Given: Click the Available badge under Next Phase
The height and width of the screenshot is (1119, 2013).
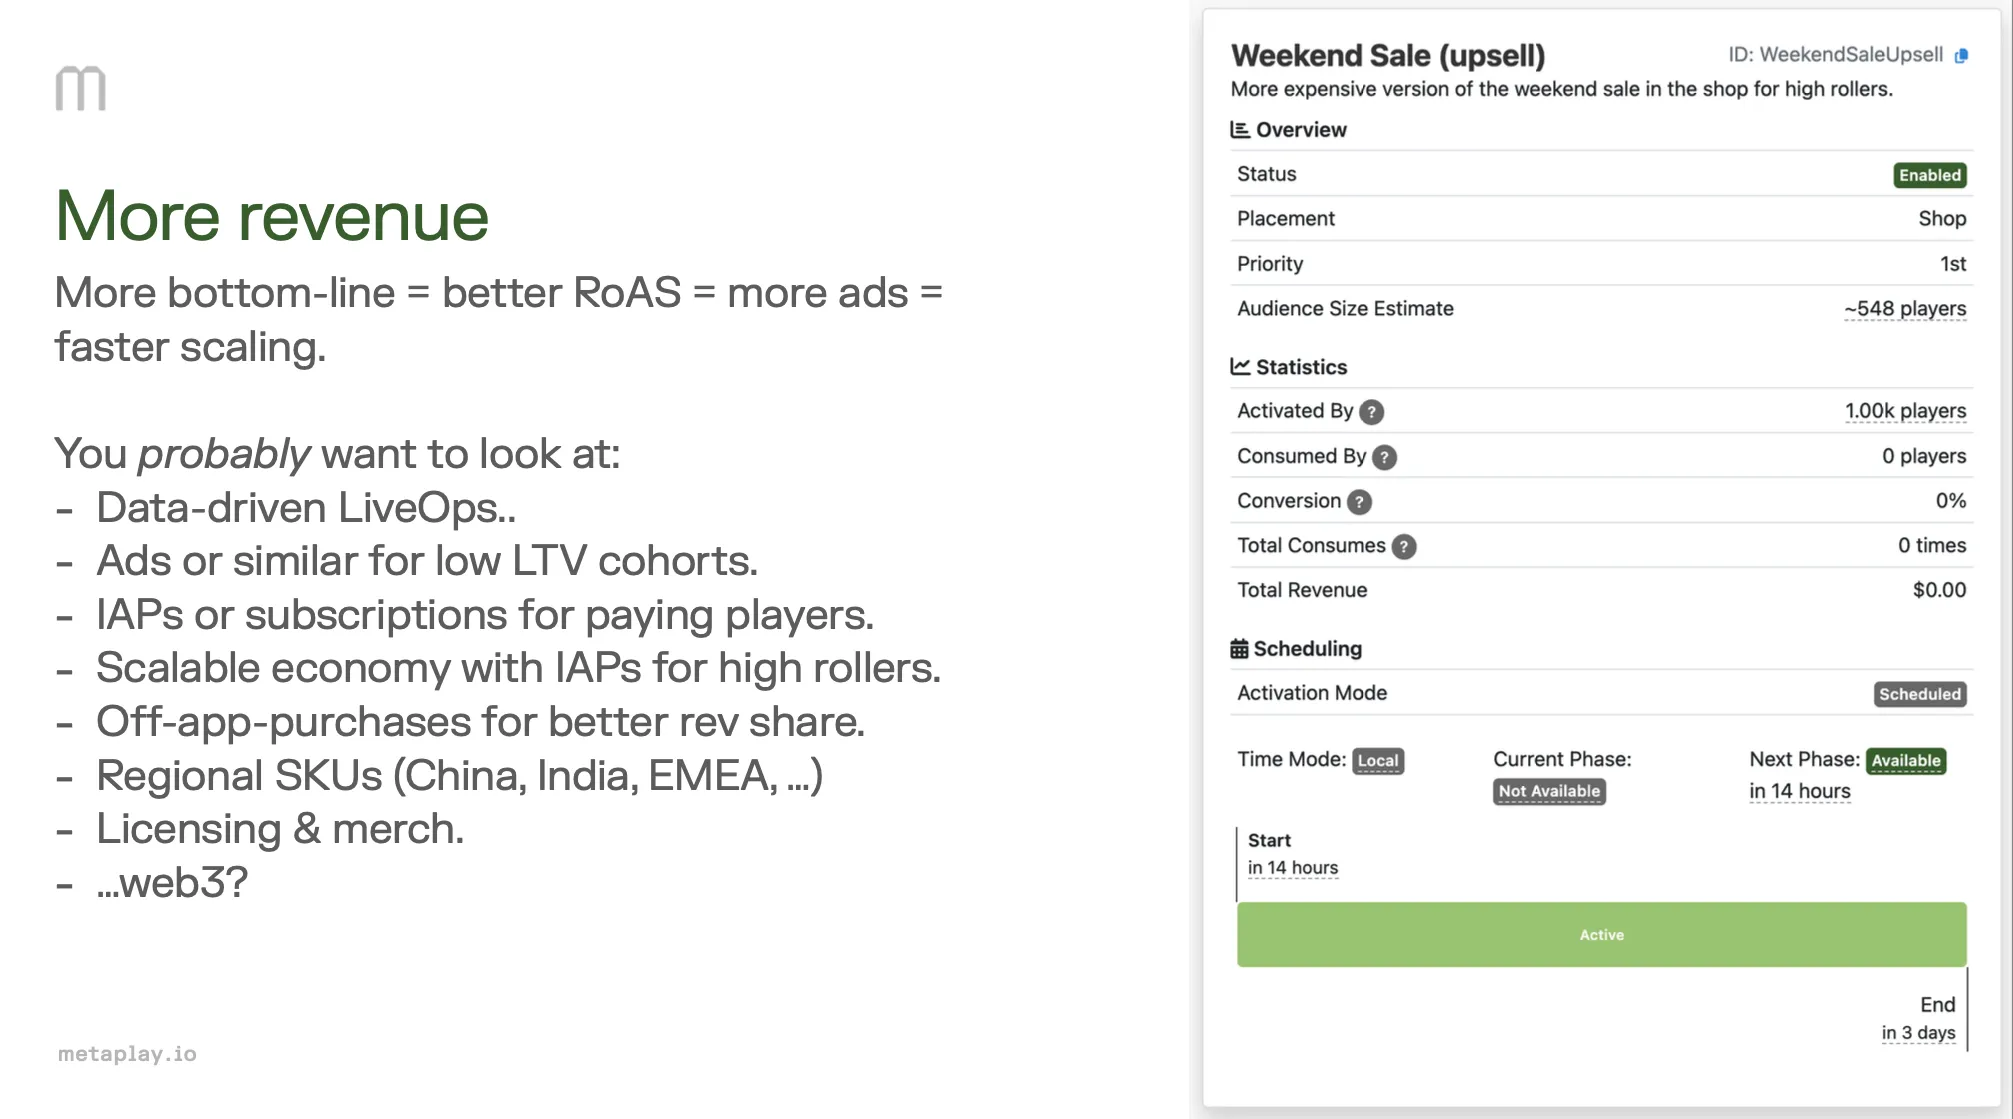Looking at the screenshot, I should click(x=1906, y=761).
